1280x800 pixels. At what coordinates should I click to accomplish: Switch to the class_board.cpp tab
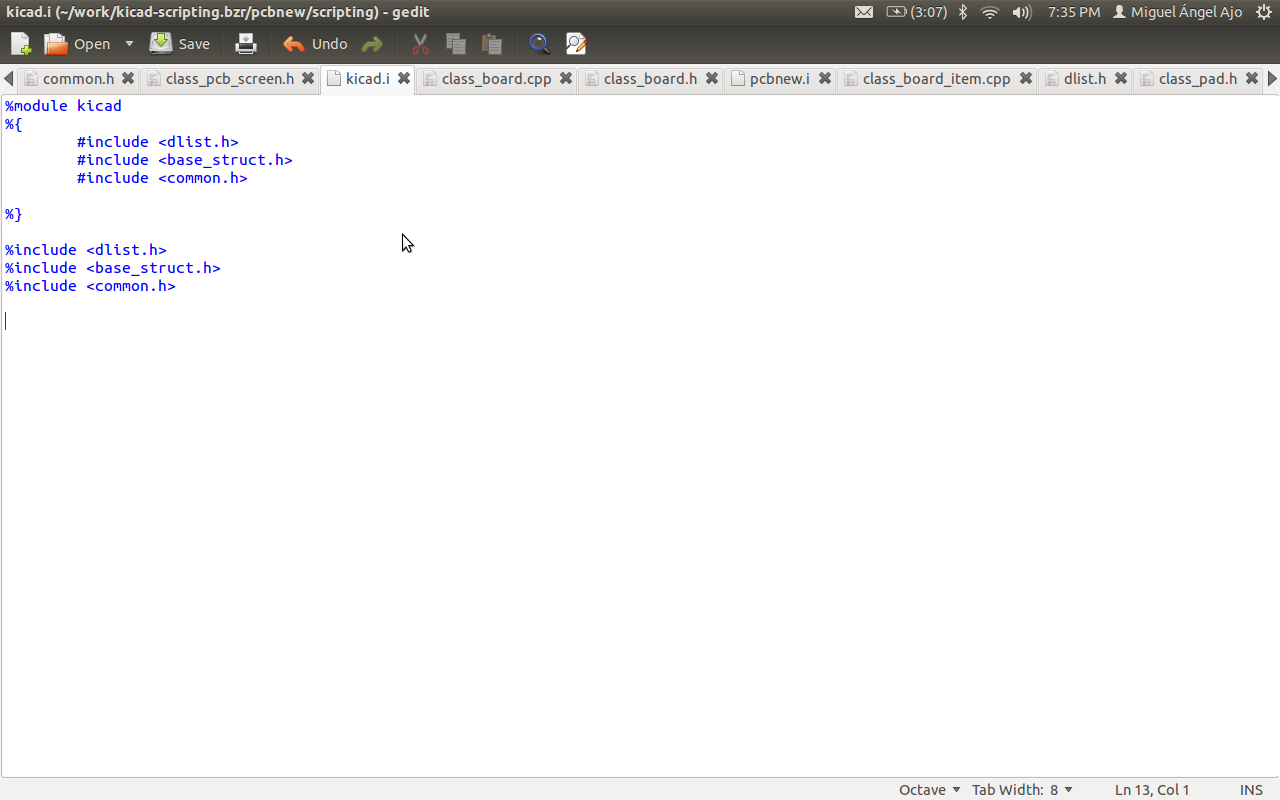point(496,79)
